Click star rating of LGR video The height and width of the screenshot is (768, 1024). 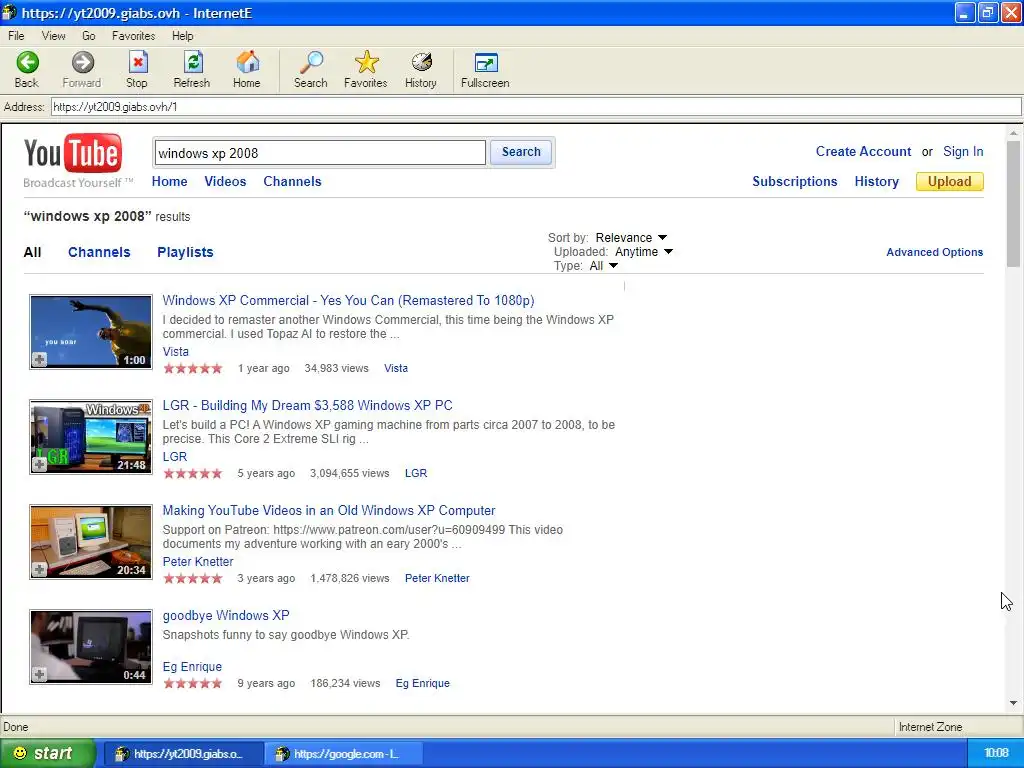click(193, 473)
